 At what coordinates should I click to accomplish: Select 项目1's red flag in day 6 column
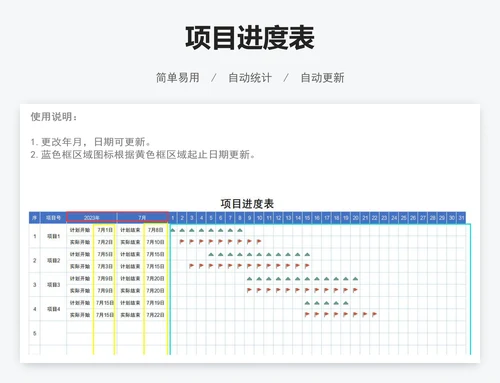click(x=220, y=242)
